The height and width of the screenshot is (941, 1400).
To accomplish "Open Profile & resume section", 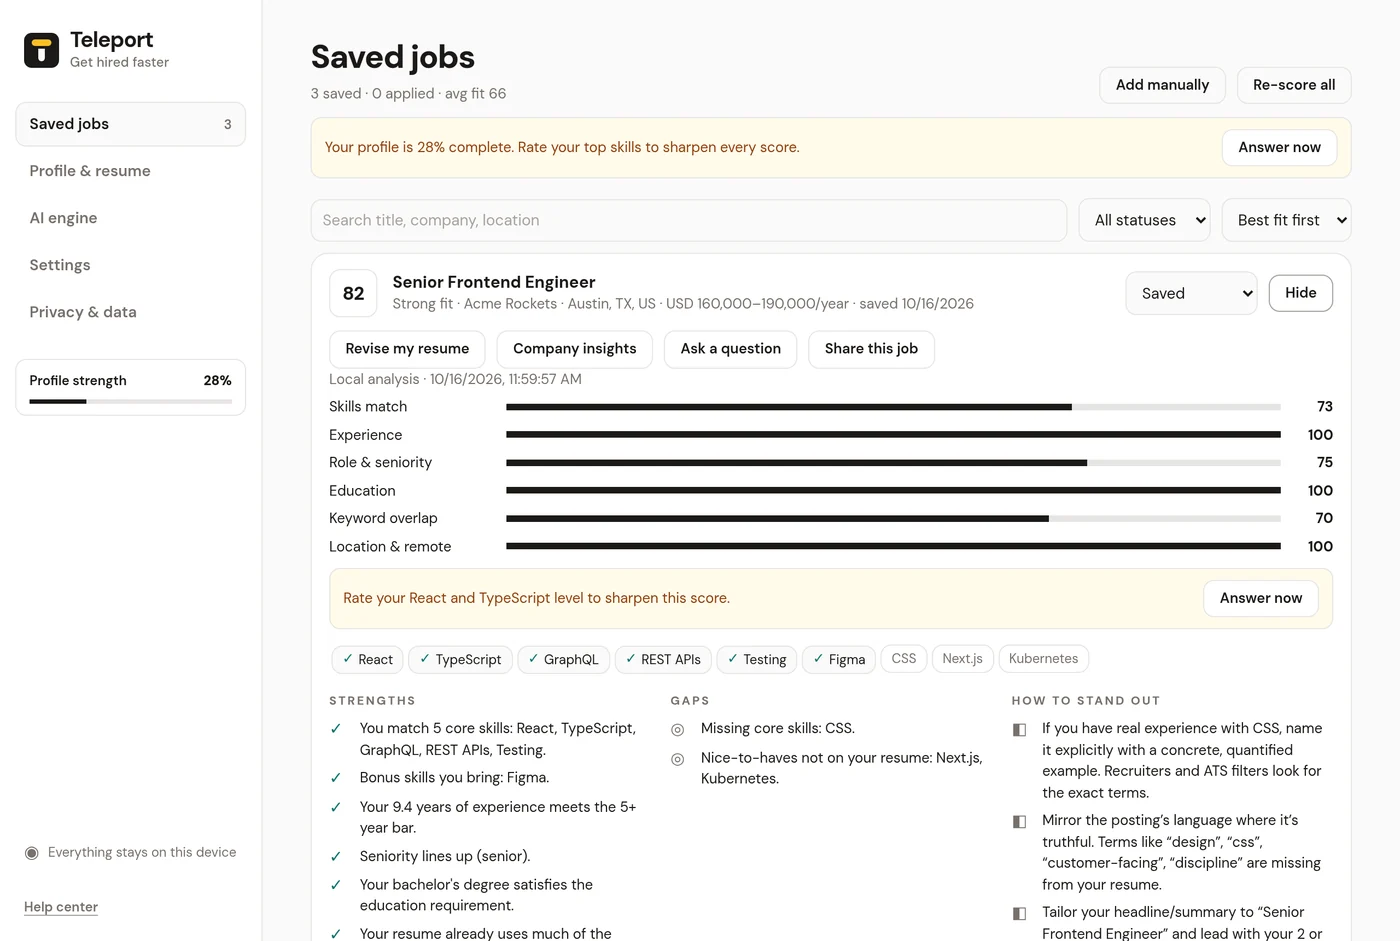I will (130, 171).
